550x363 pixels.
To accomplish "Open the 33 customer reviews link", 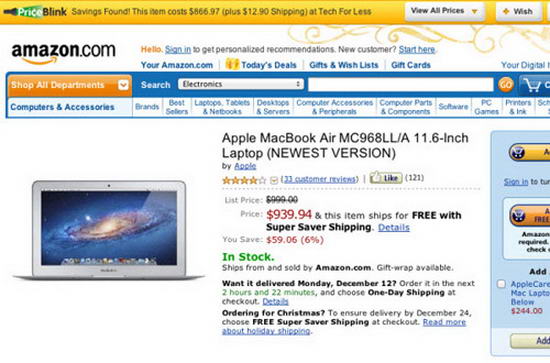I will (321, 179).
